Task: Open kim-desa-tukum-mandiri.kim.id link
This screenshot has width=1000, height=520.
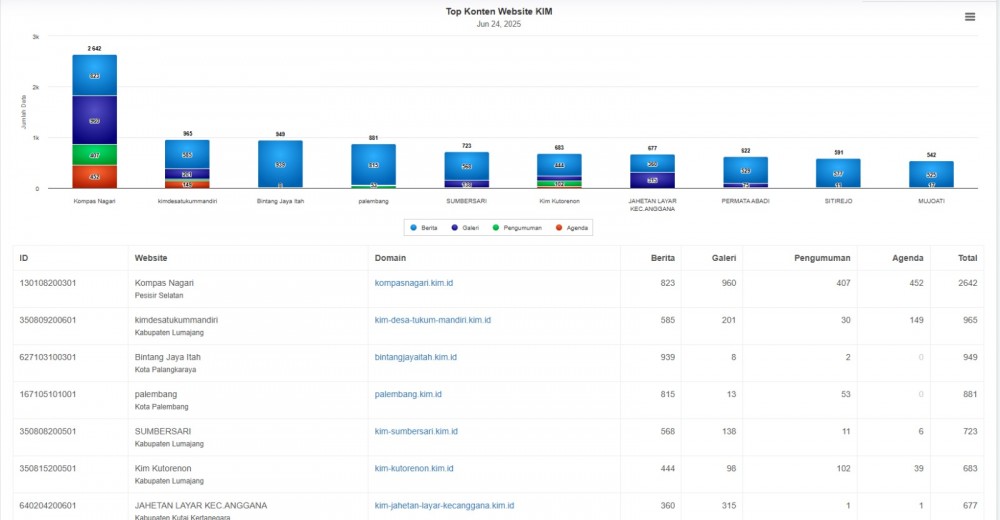Action: click(x=432, y=320)
